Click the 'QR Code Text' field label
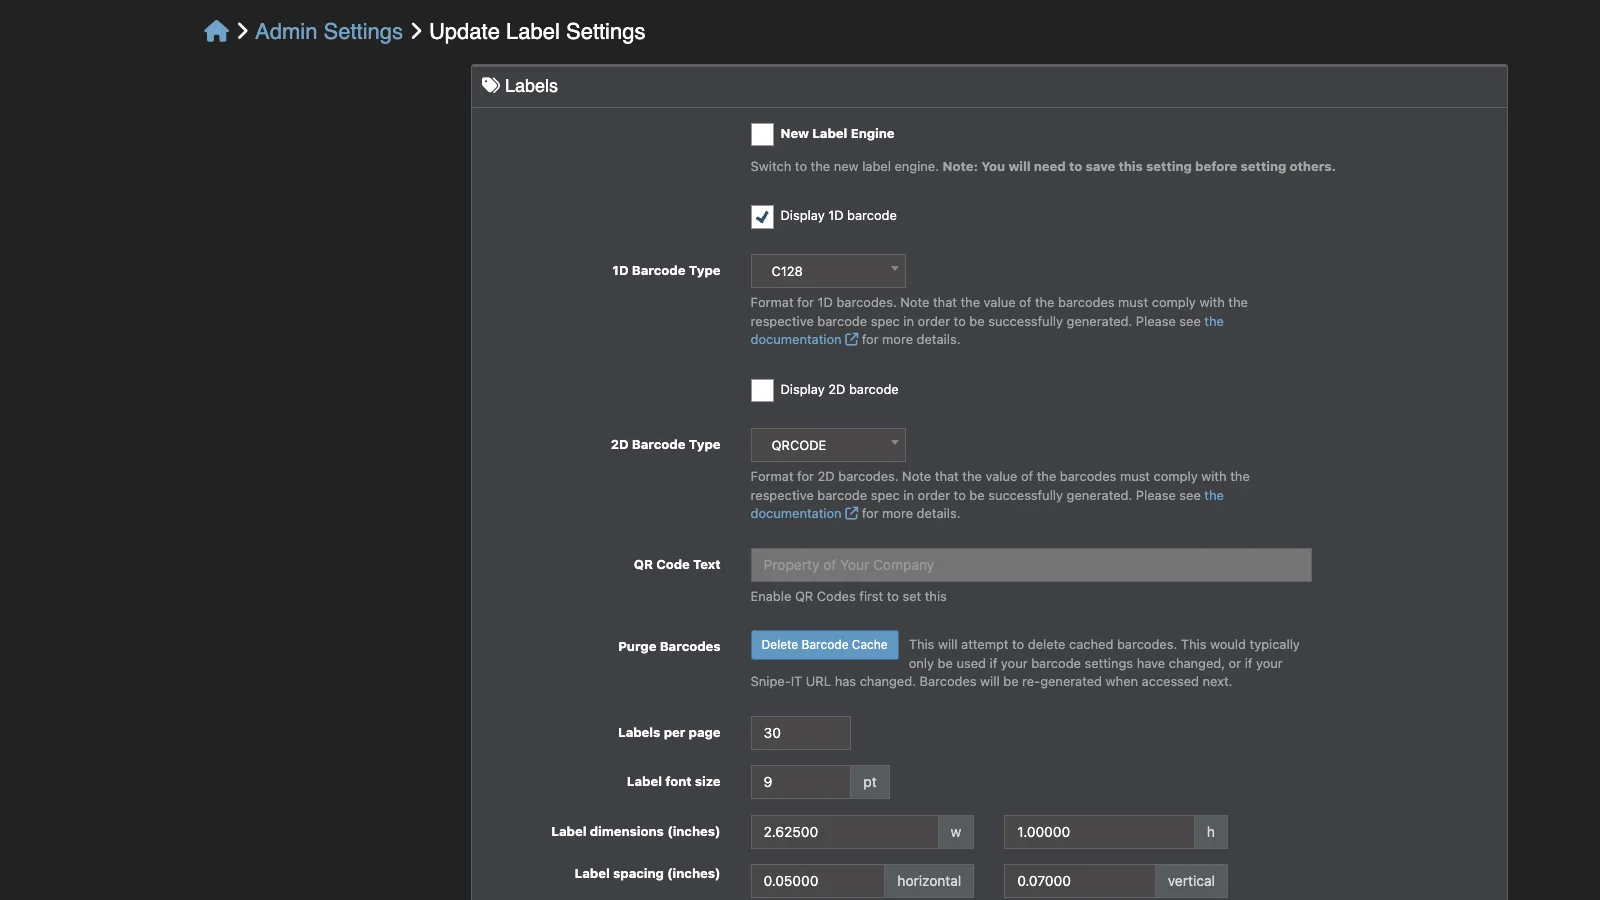 (x=677, y=565)
